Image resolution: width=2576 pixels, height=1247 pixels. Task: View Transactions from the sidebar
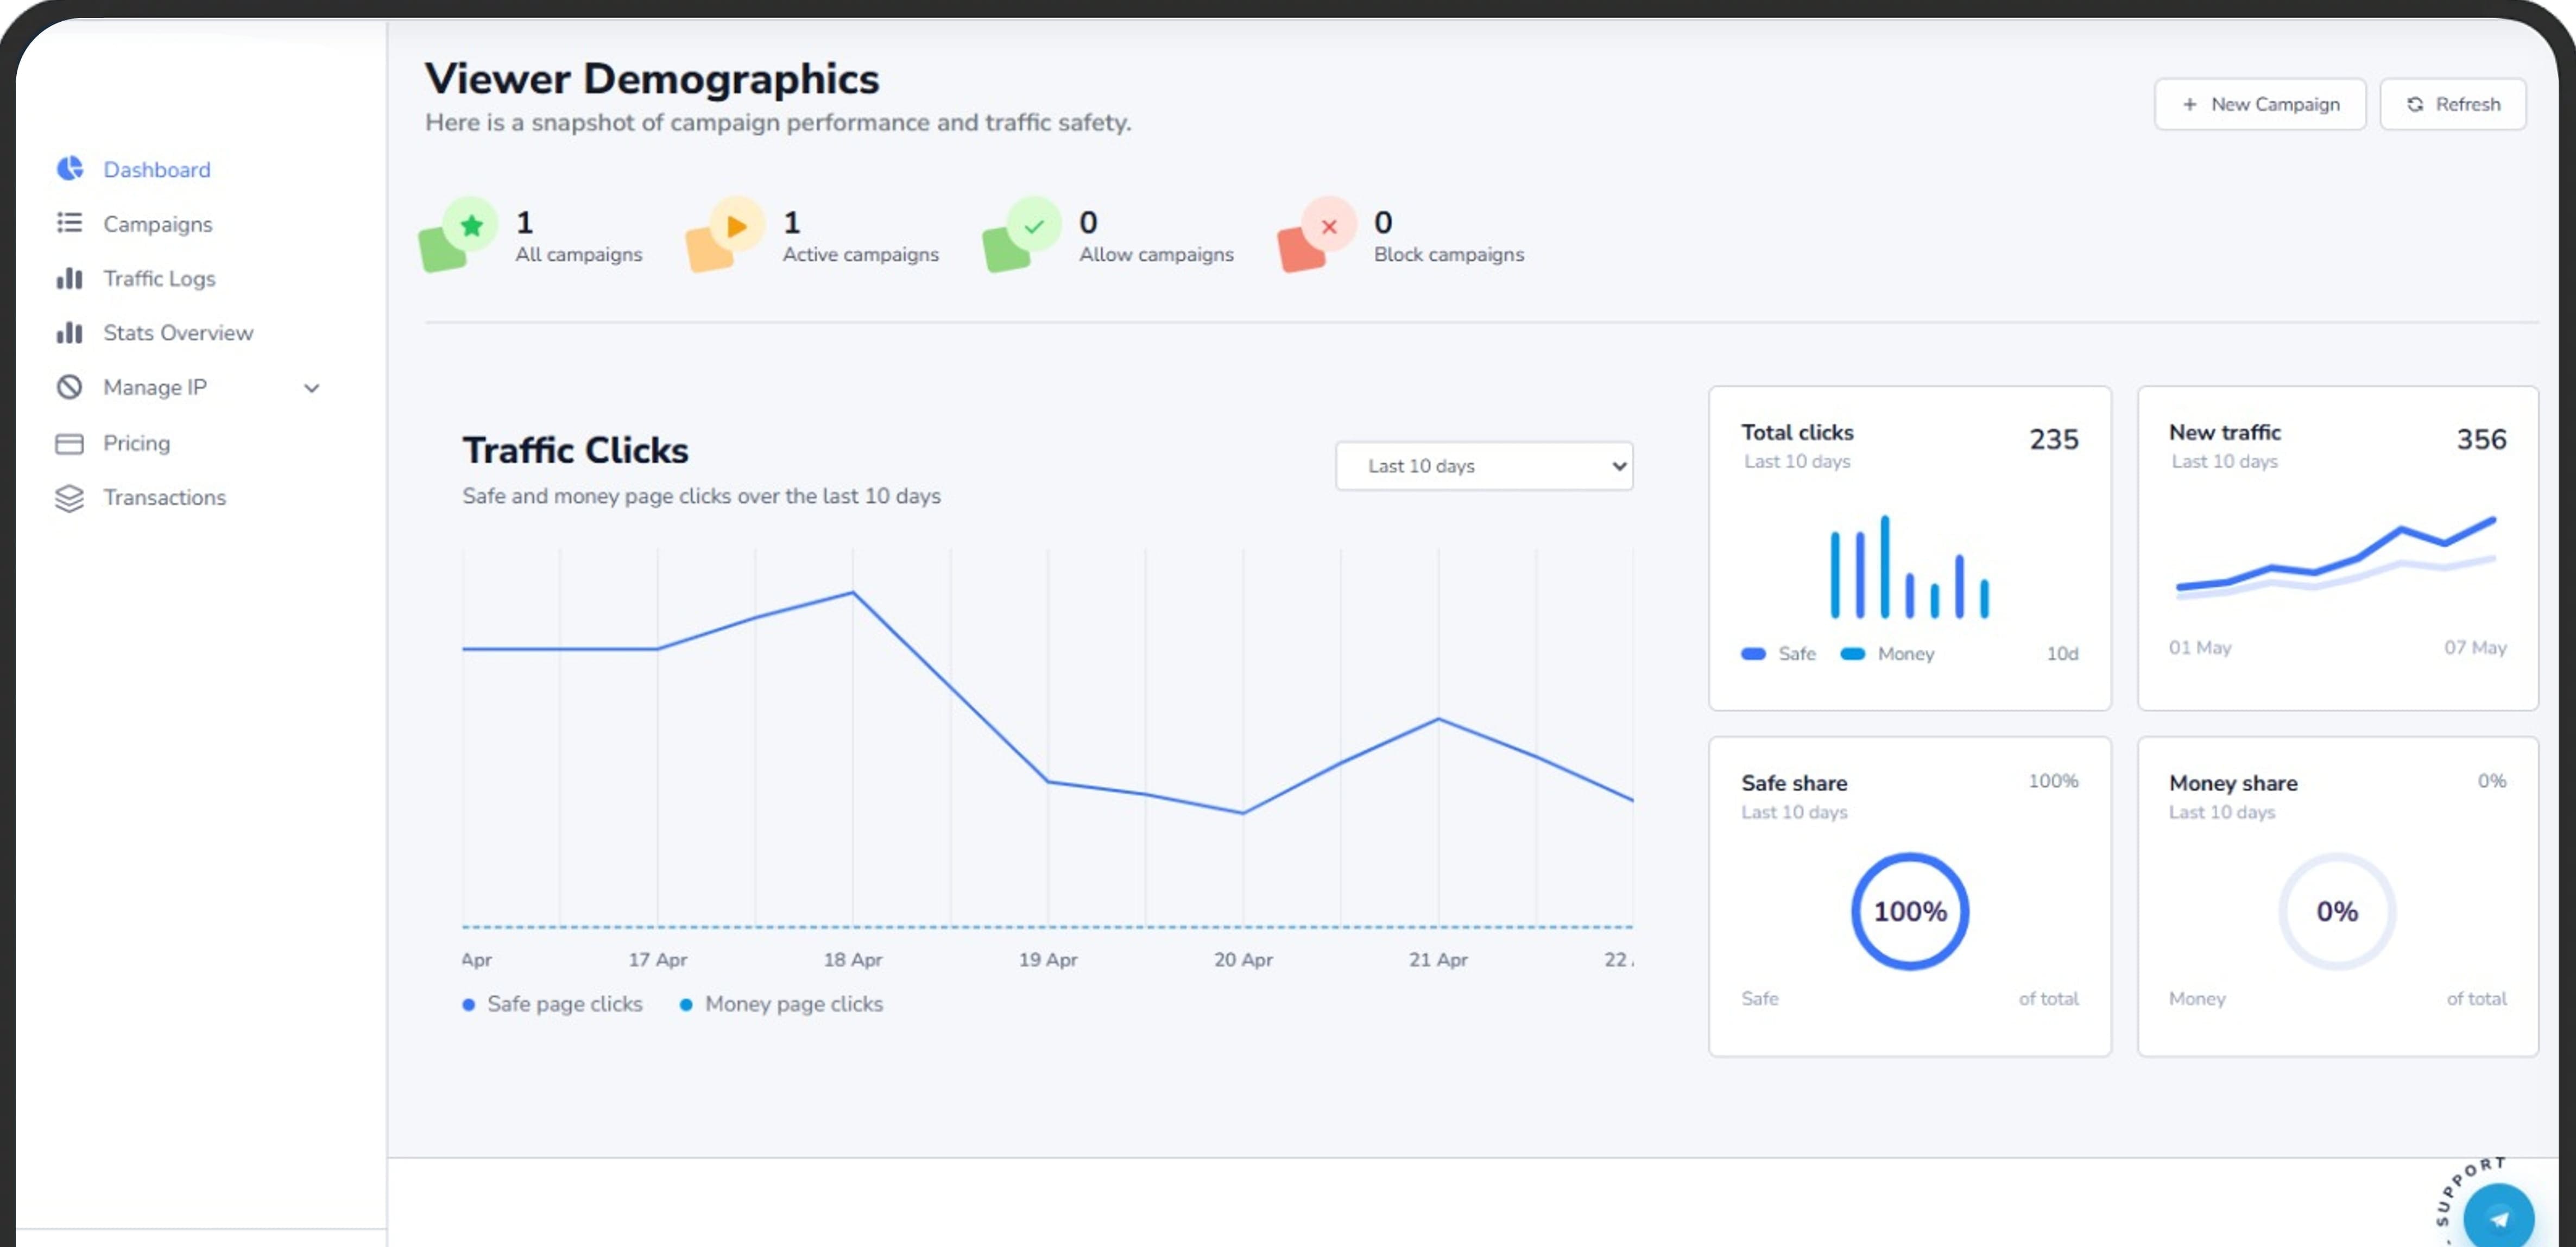coord(164,497)
